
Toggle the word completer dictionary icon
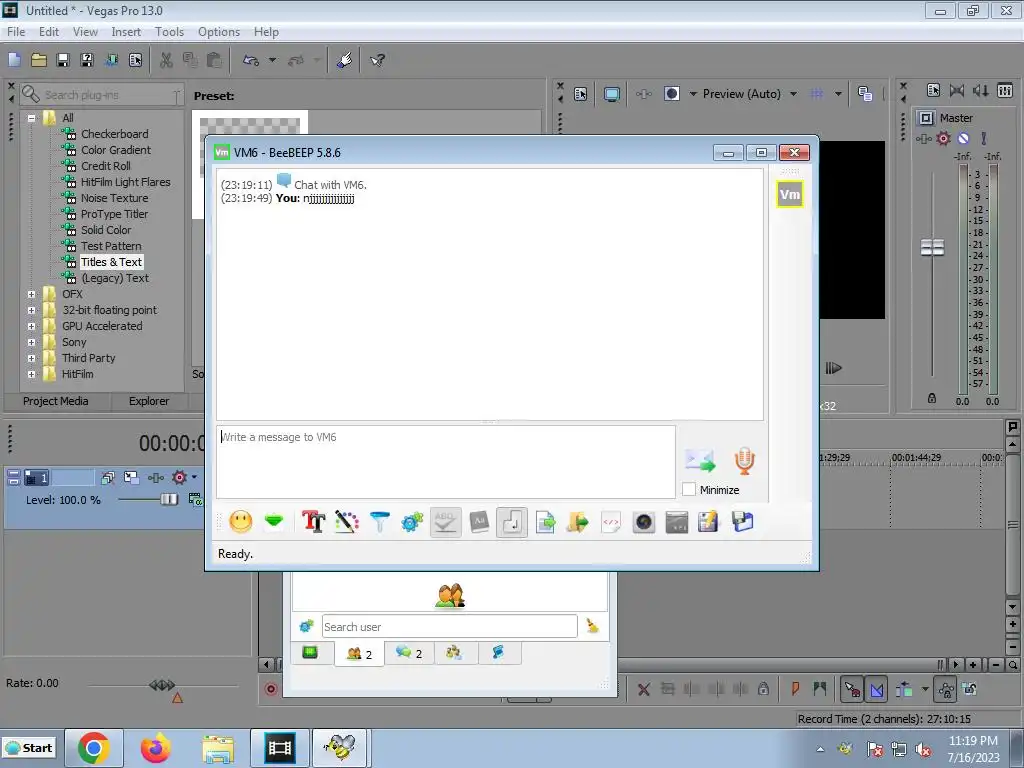pos(479,522)
